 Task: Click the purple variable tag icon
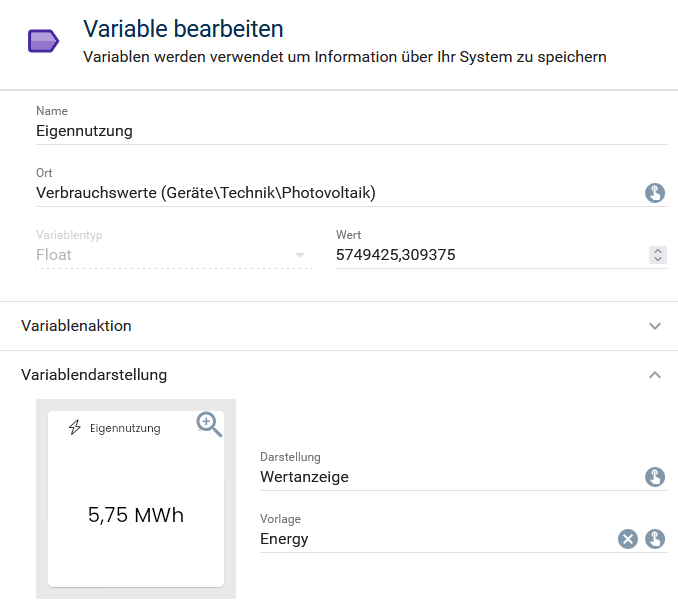pyautogui.click(x=43, y=41)
